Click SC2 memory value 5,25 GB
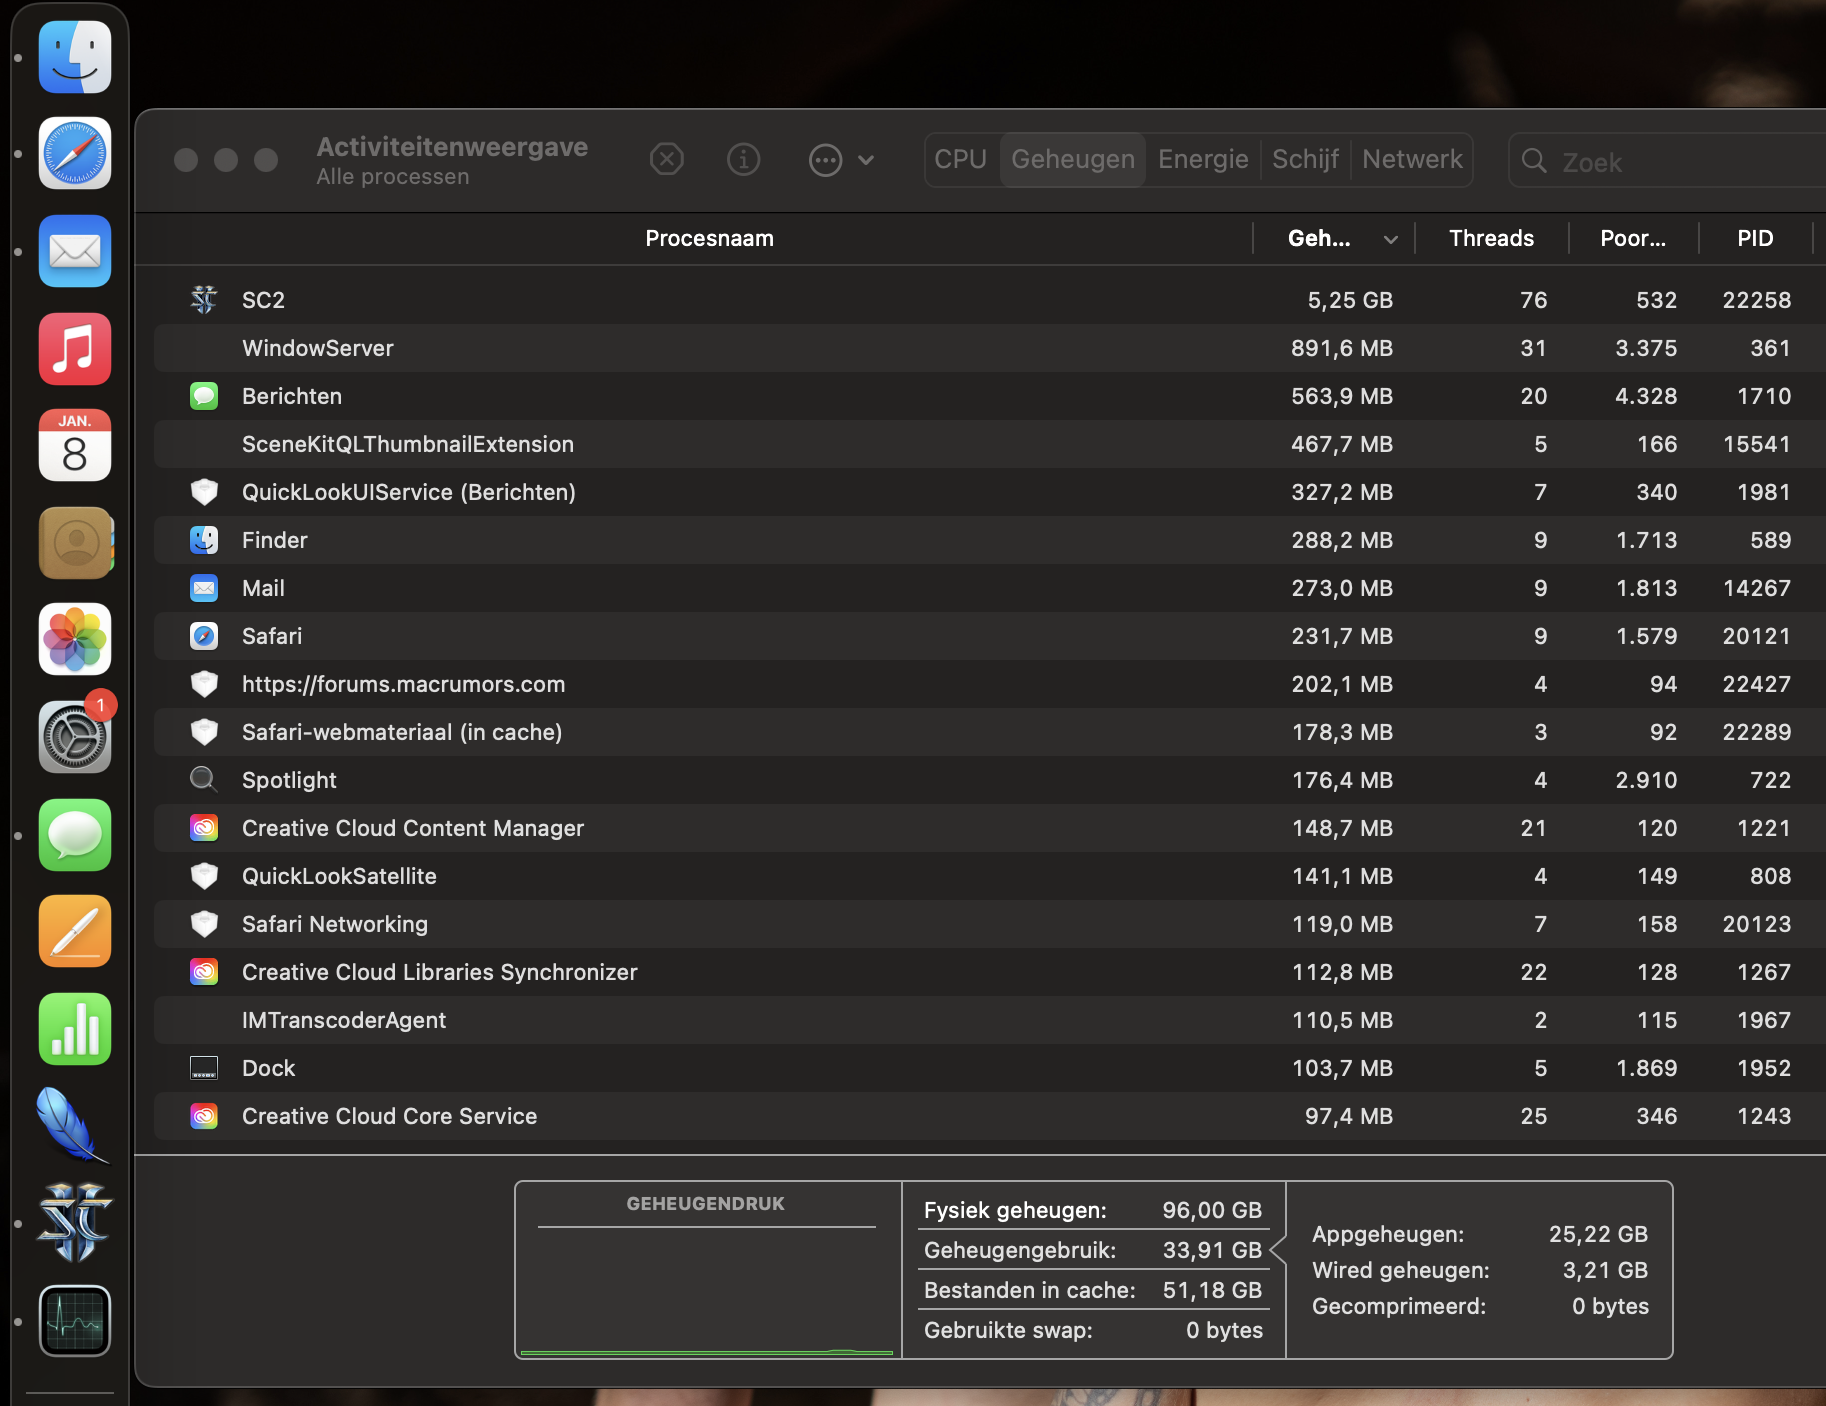The height and width of the screenshot is (1406, 1826). [1350, 300]
